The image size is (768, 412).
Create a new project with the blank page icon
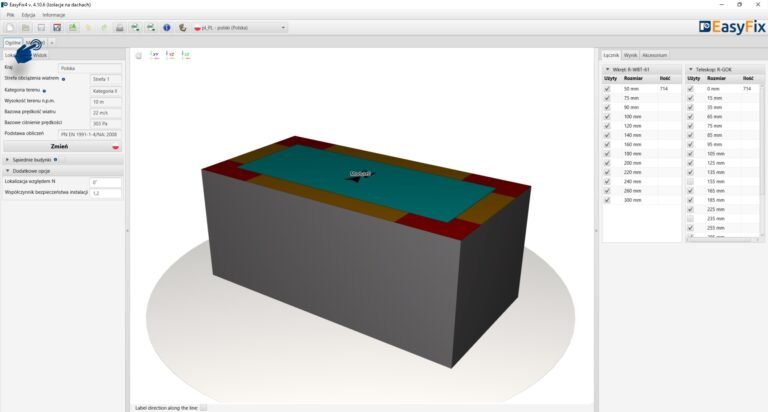10,28
